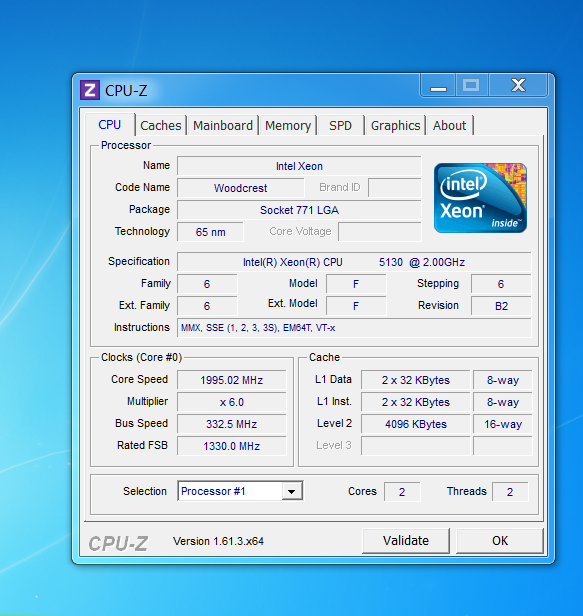Click the Code Name value Woodcrest
The image size is (583, 616).
(240, 188)
